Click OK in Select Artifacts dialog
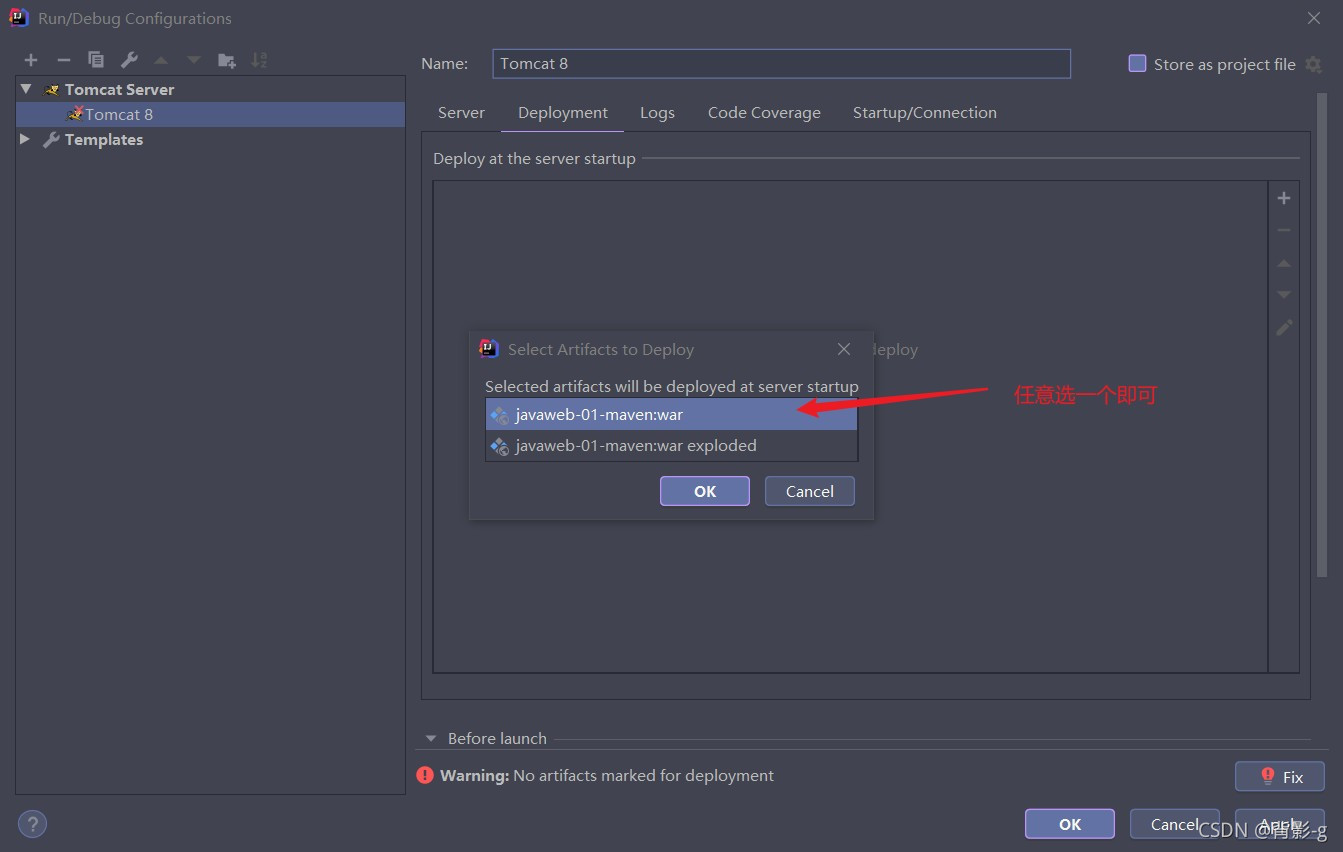 coord(705,491)
